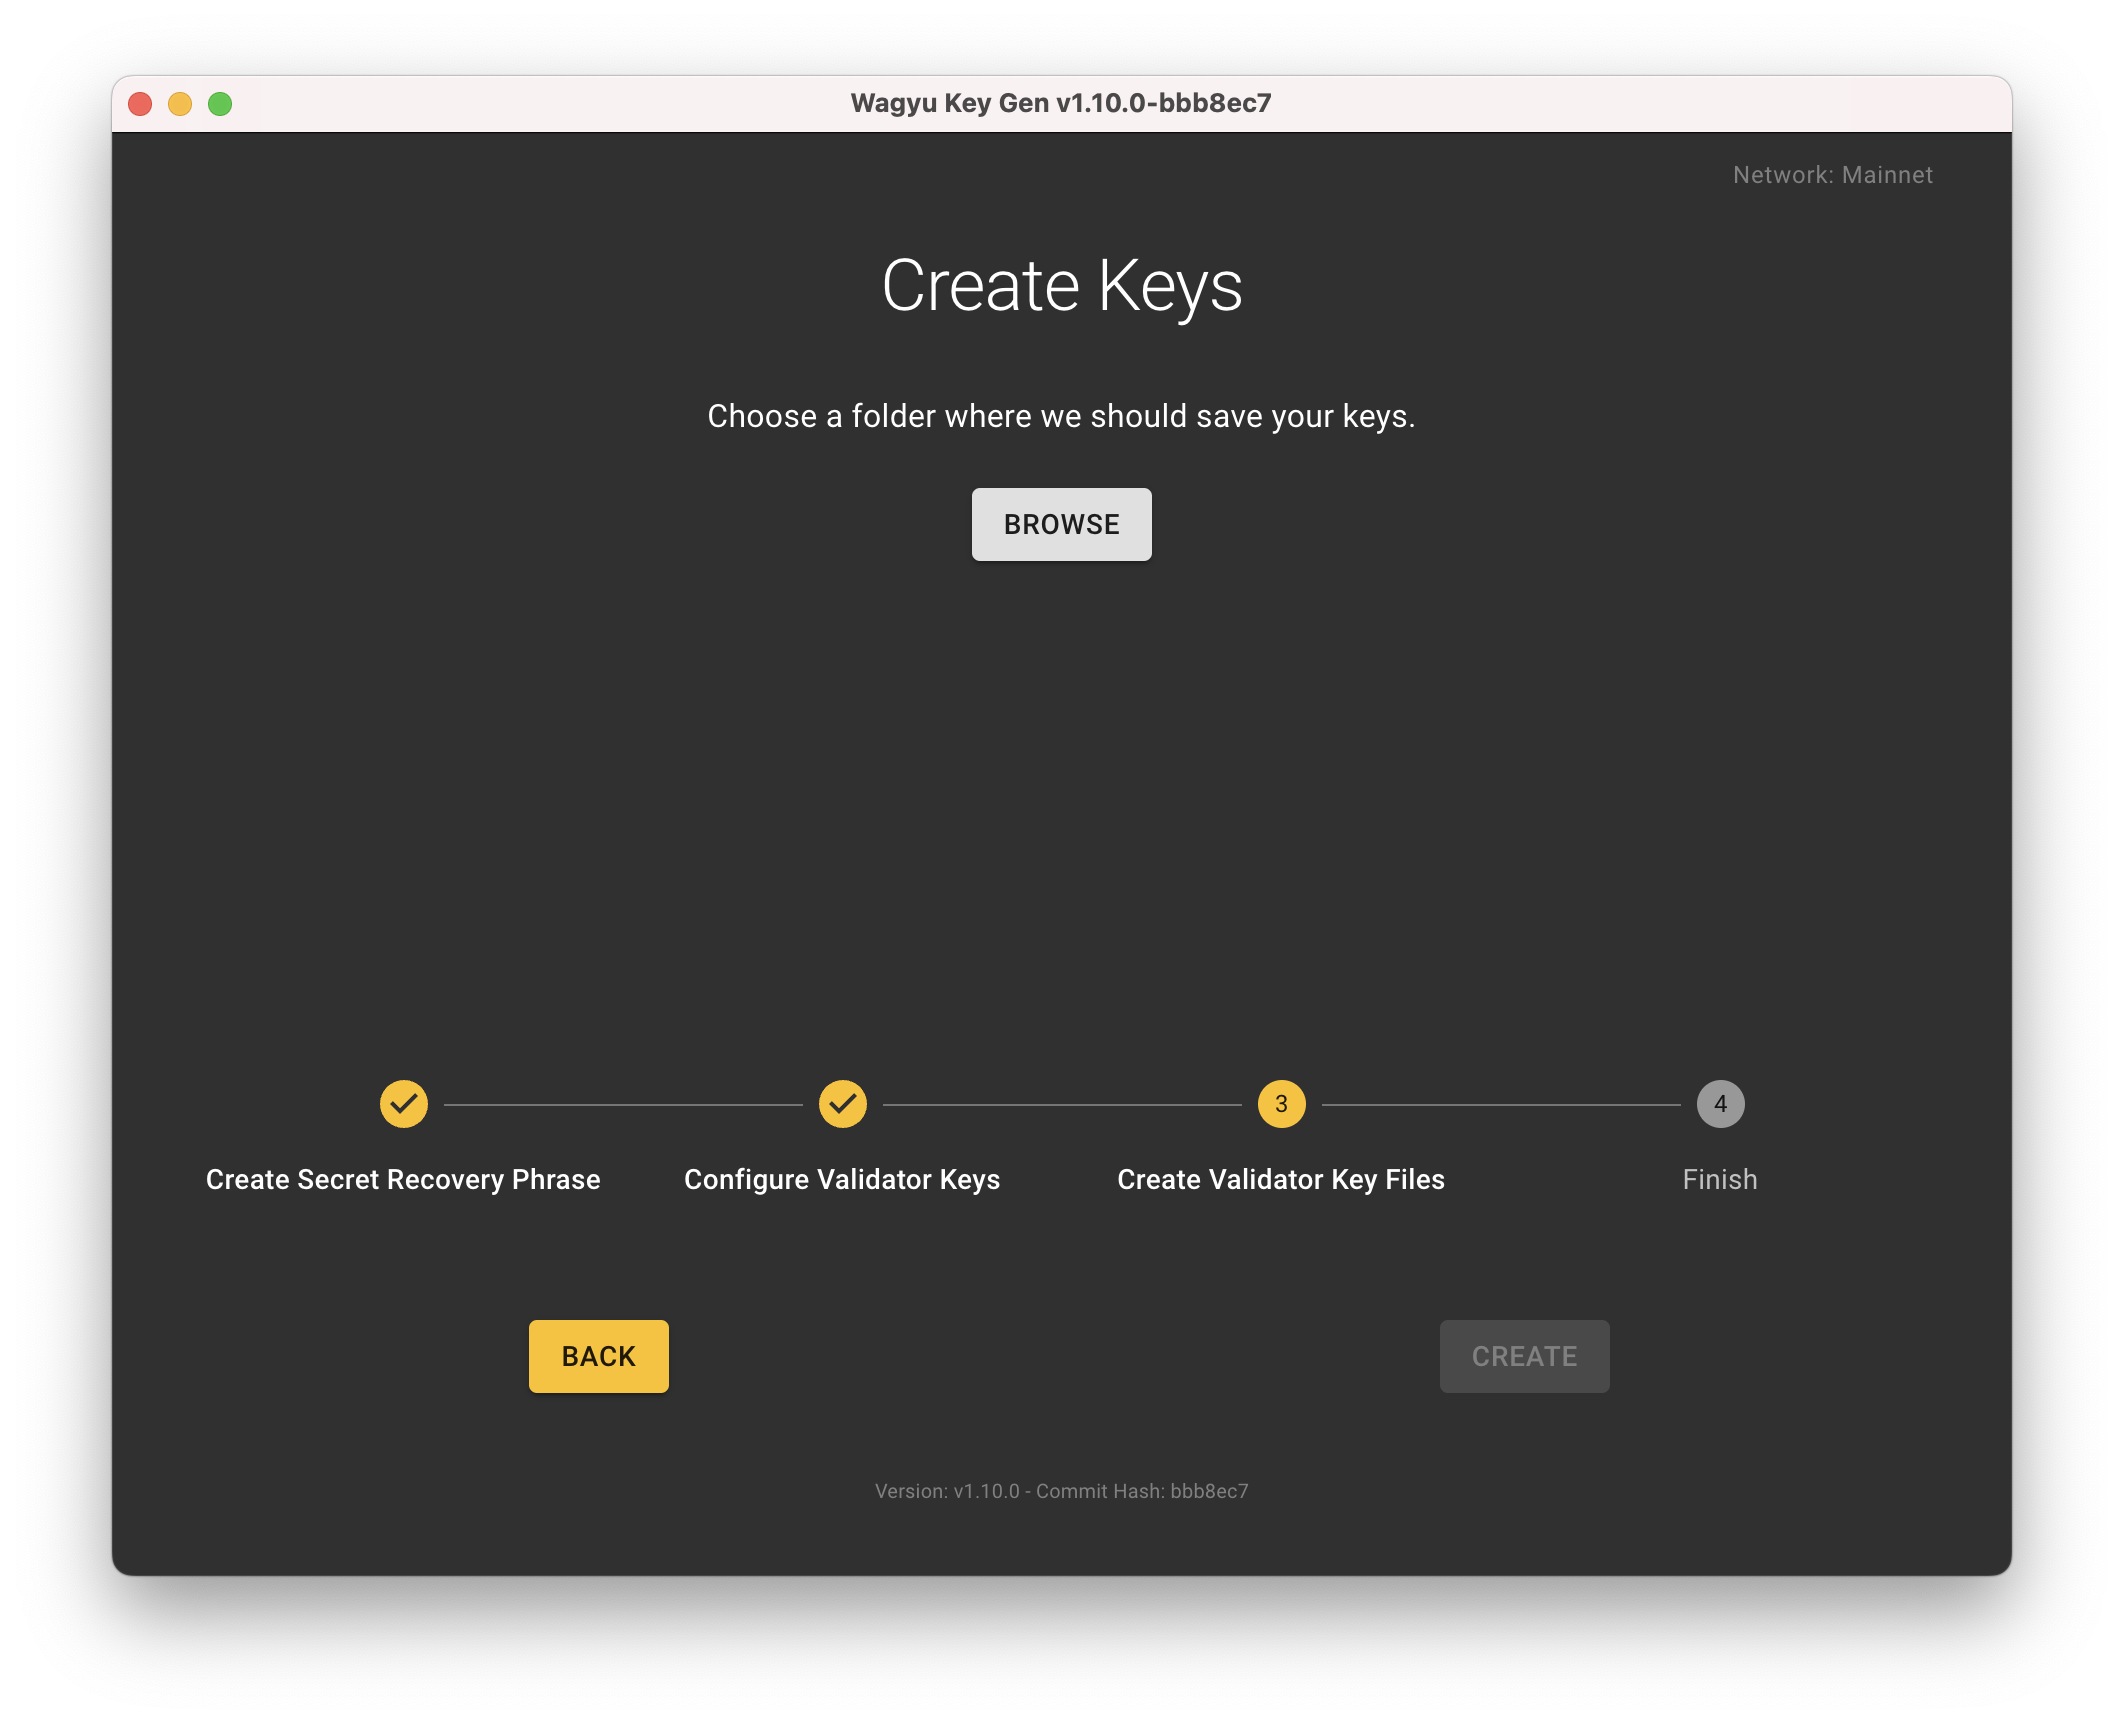The width and height of the screenshot is (2124, 1724).
Task: Click the Network: Mainnet indicator
Action: [1832, 175]
